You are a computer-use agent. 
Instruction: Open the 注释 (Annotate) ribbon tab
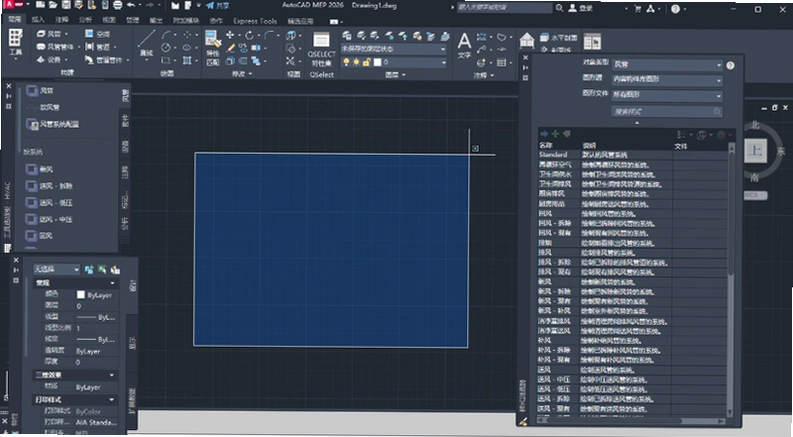(x=62, y=20)
